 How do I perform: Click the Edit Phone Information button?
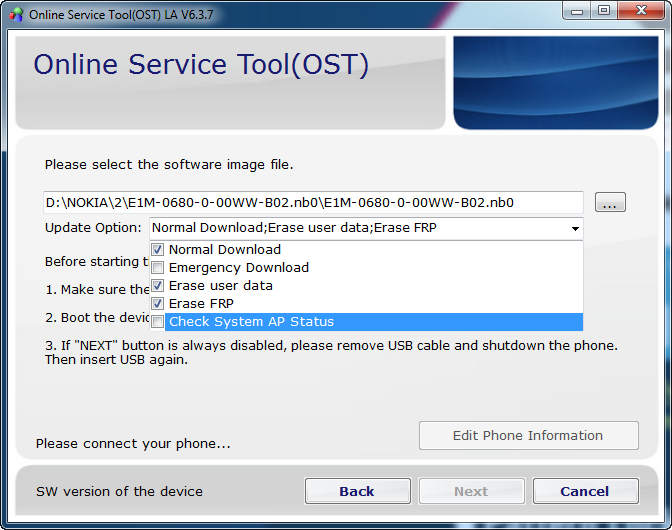tap(528, 435)
